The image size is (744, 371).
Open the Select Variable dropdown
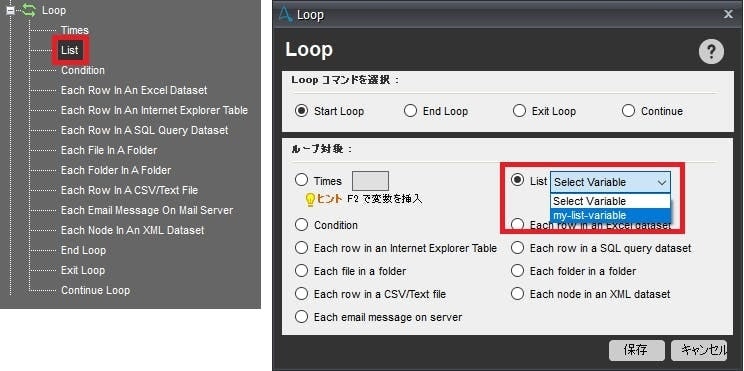coord(610,182)
